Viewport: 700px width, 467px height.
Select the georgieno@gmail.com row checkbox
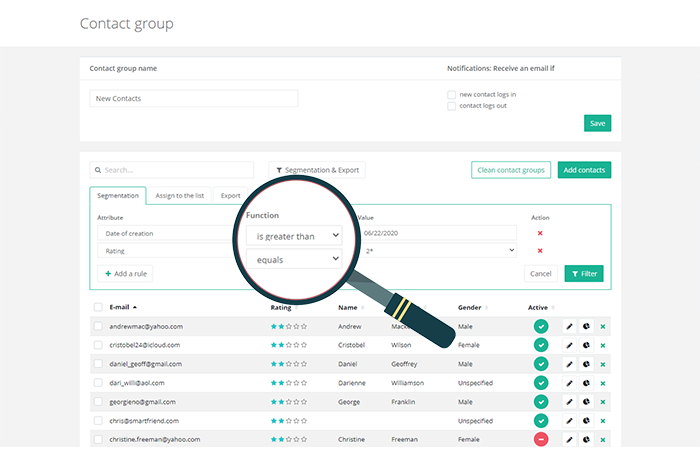pos(98,402)
